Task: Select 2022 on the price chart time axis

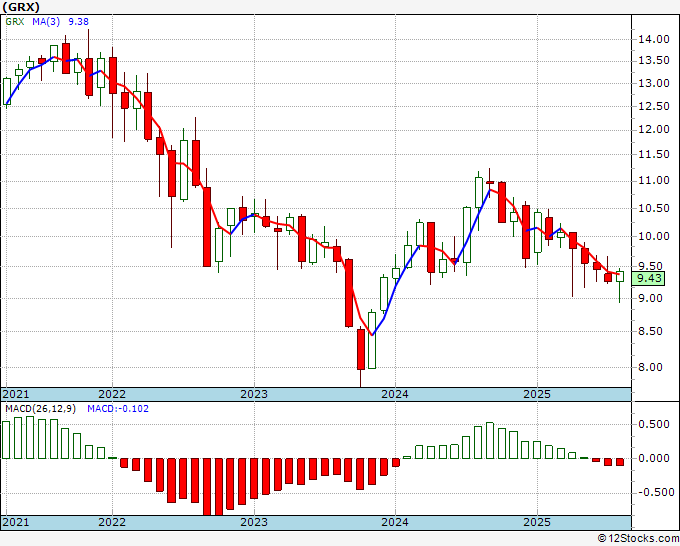Action: tap(112, 394)
